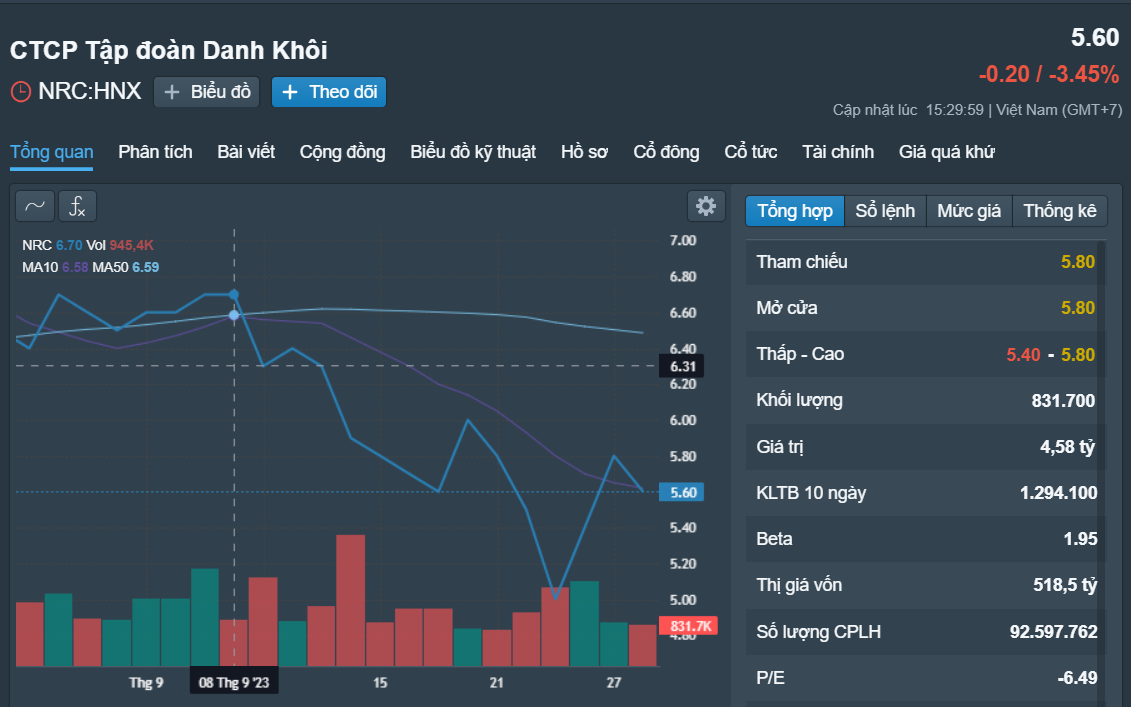Click the MA50 6.59 legend value

click(x=146, y=267)
